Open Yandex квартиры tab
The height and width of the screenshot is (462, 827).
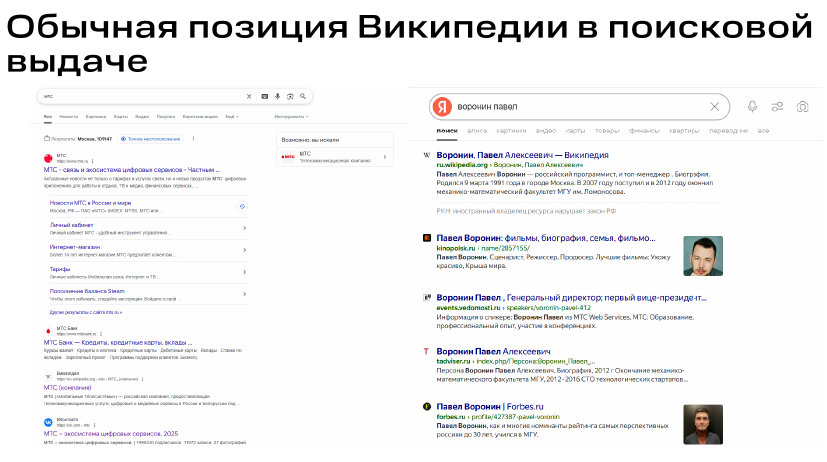(684, 131)
